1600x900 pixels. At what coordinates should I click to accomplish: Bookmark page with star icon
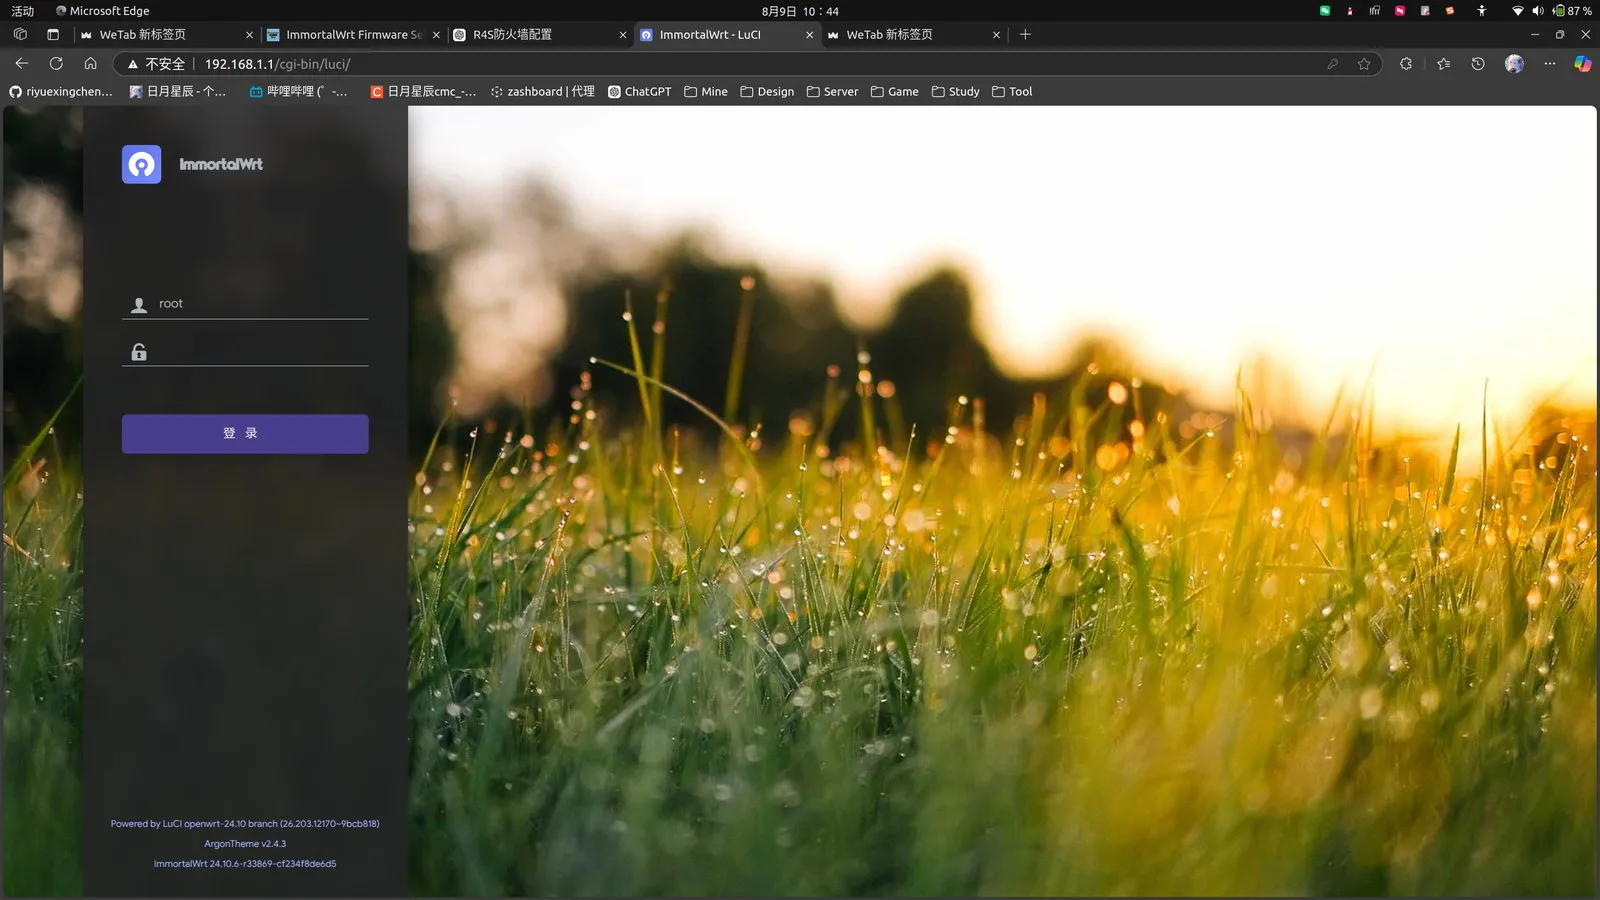click(1364, 64)
